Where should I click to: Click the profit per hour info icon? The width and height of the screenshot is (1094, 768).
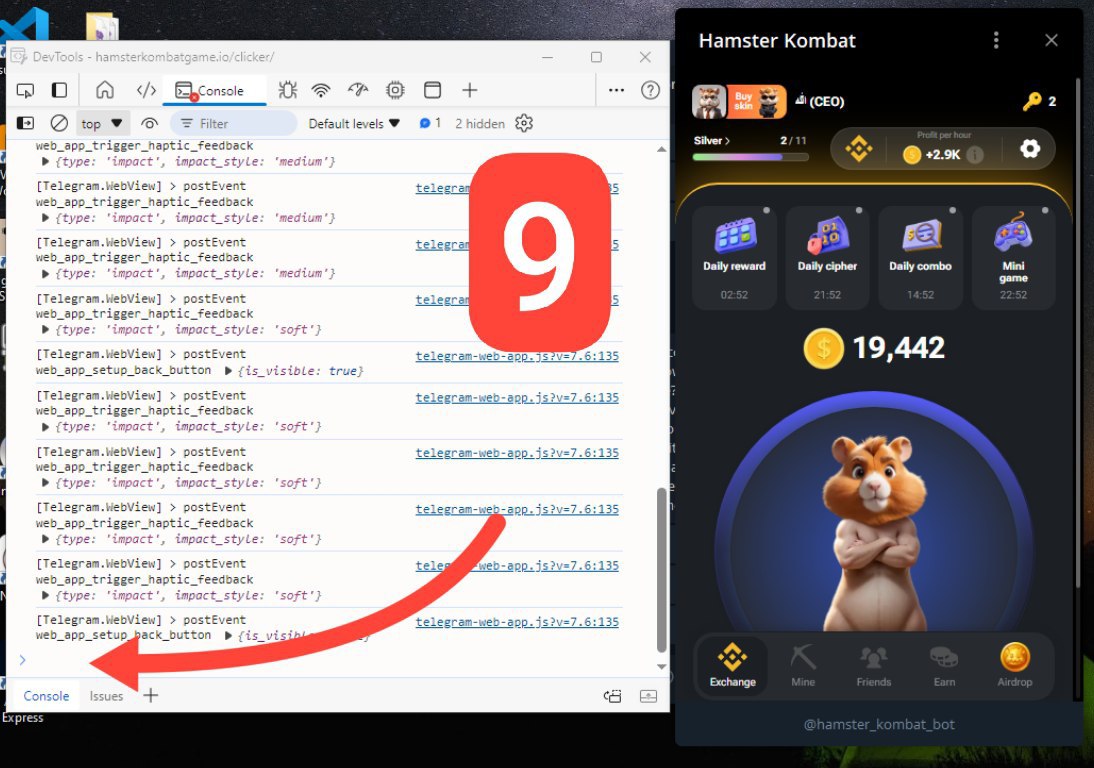975,155
